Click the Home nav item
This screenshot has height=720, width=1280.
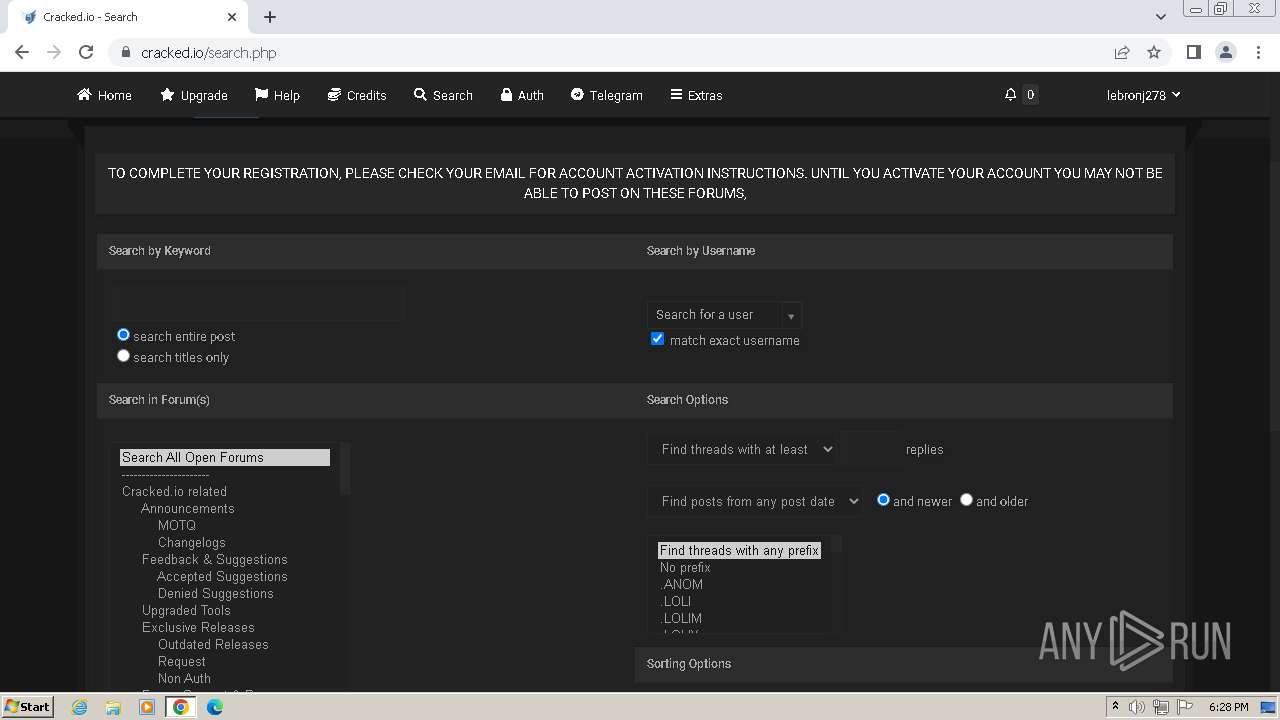click(104, 95)
